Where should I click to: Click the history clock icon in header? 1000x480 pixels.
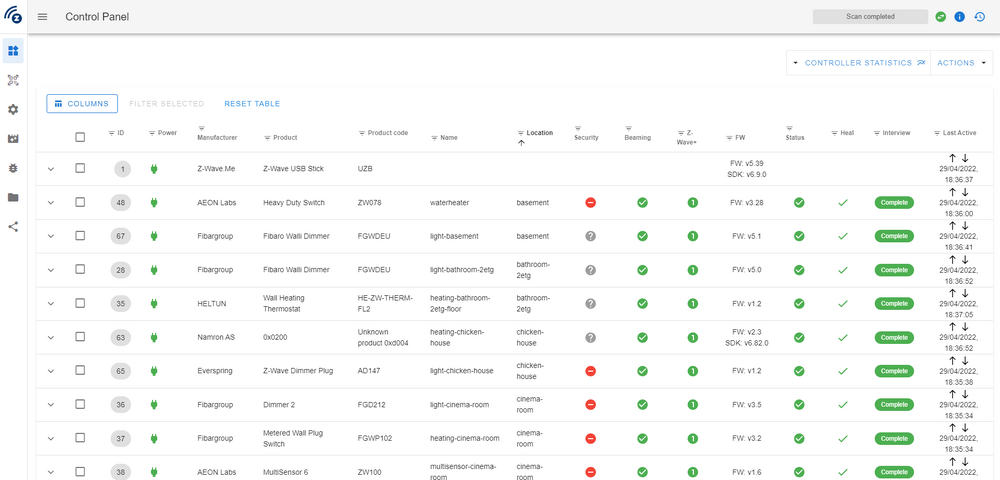coord(979,17)
